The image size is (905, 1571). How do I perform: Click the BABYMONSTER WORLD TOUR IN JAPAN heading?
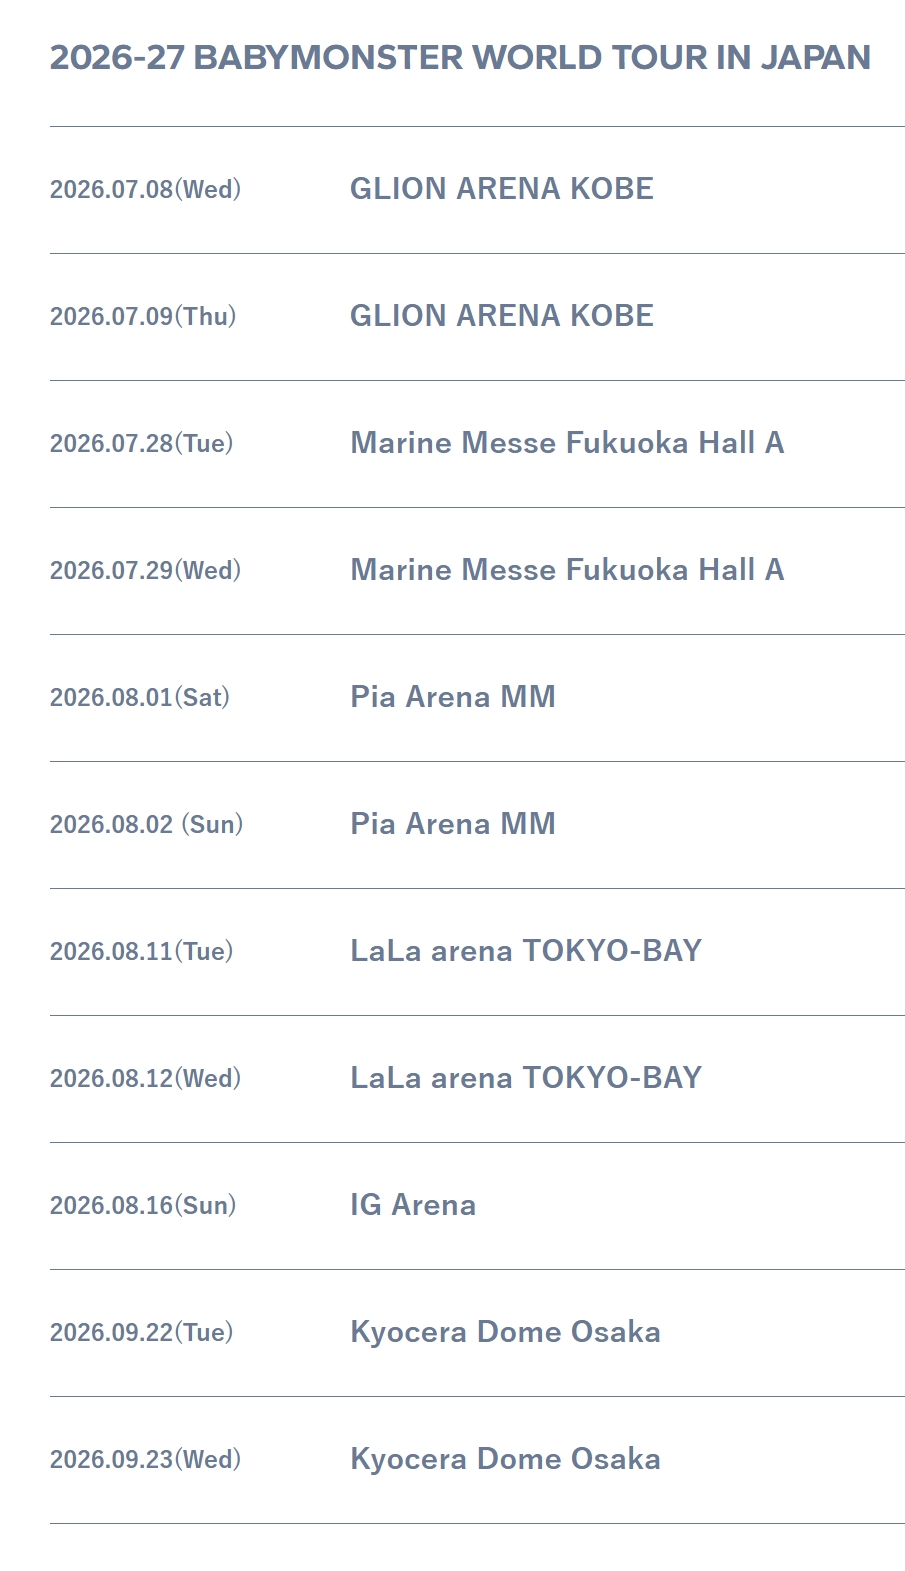pyautogui.click(x=460, y=58)
